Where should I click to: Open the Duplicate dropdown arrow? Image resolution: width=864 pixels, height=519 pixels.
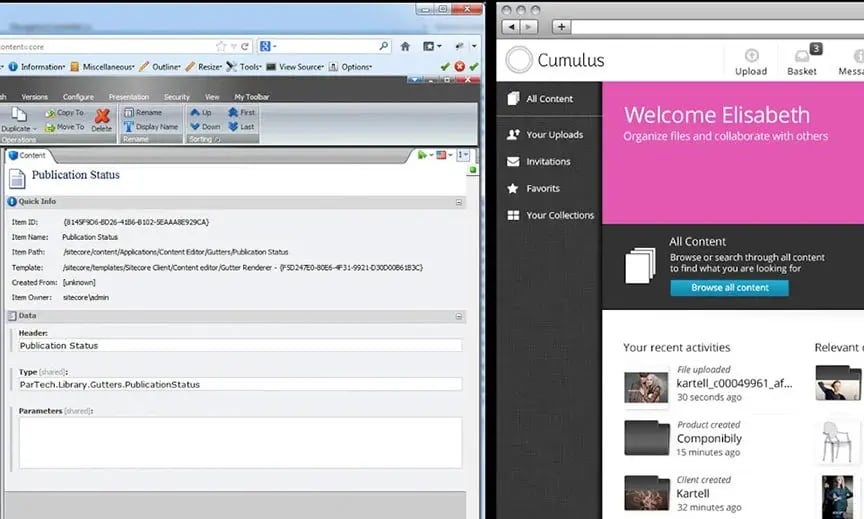coord(34,129)
